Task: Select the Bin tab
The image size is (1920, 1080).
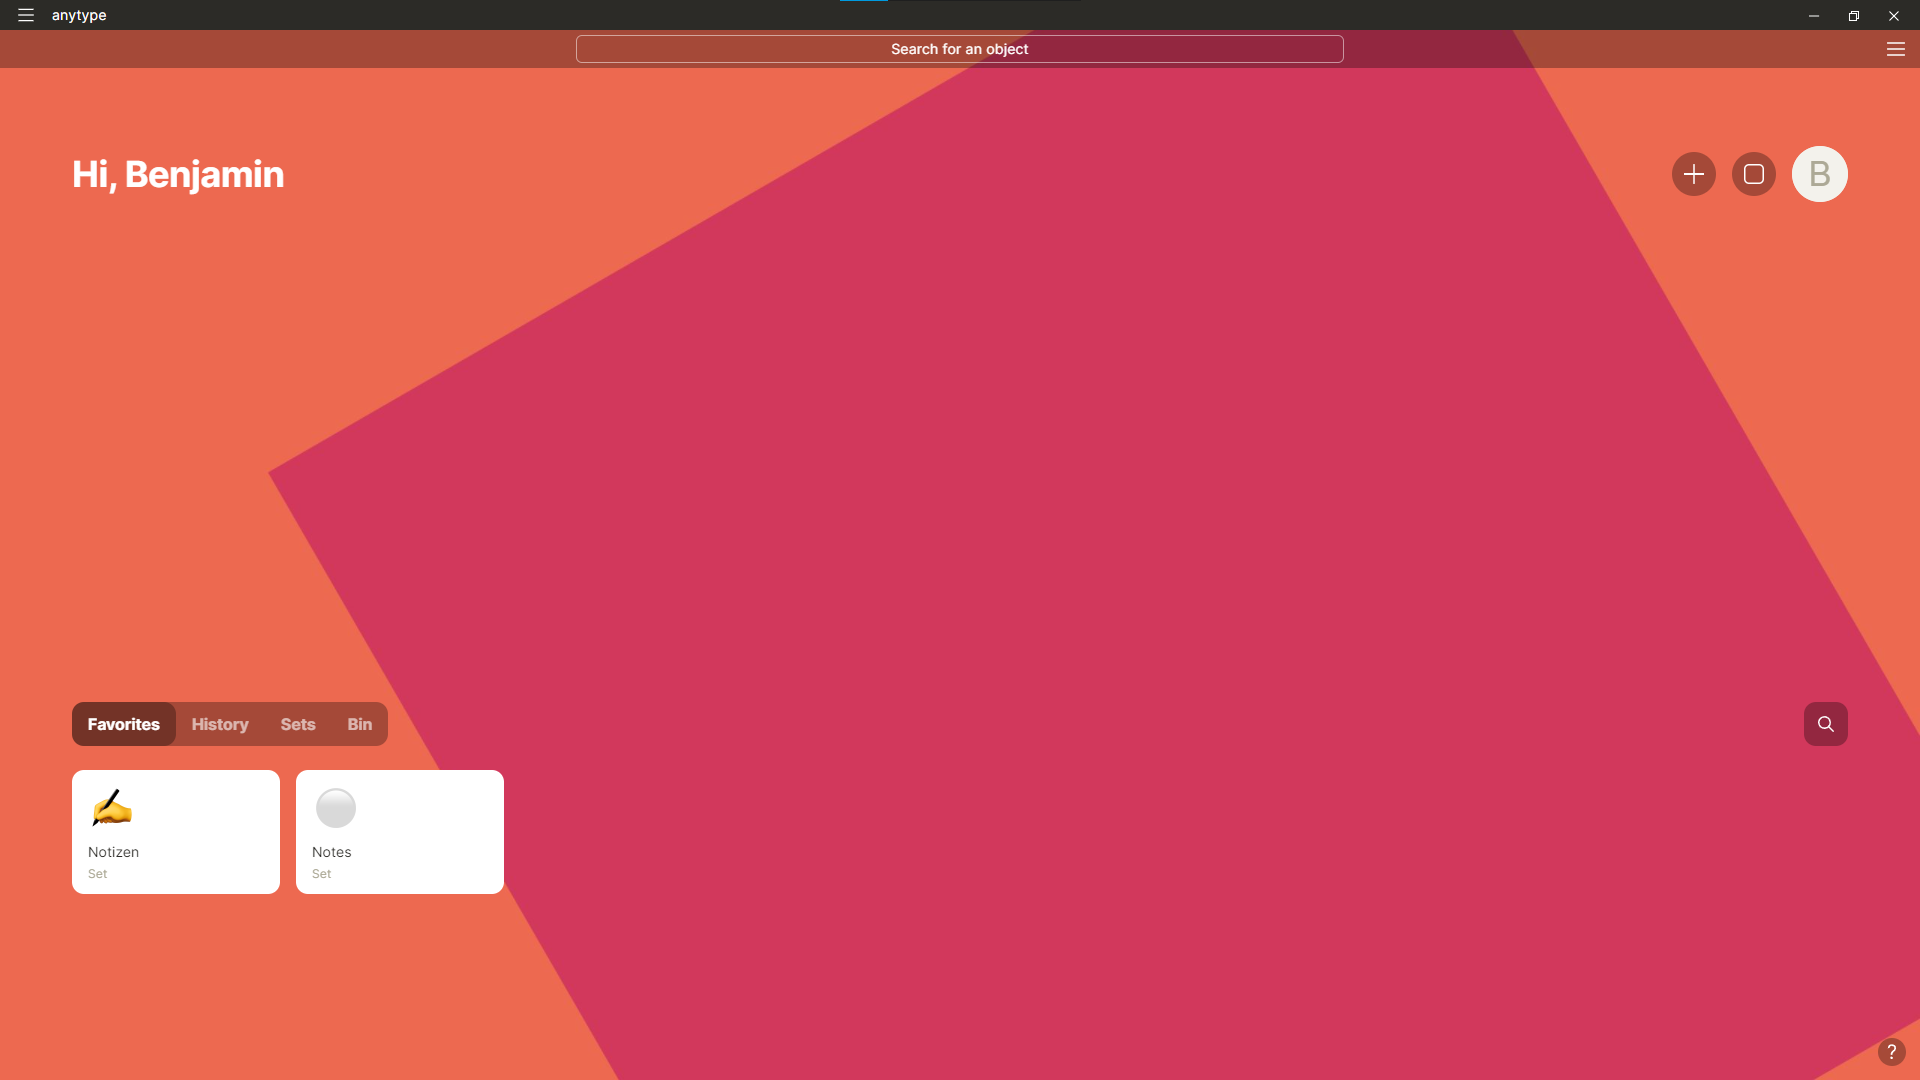Action: (359, 724)
